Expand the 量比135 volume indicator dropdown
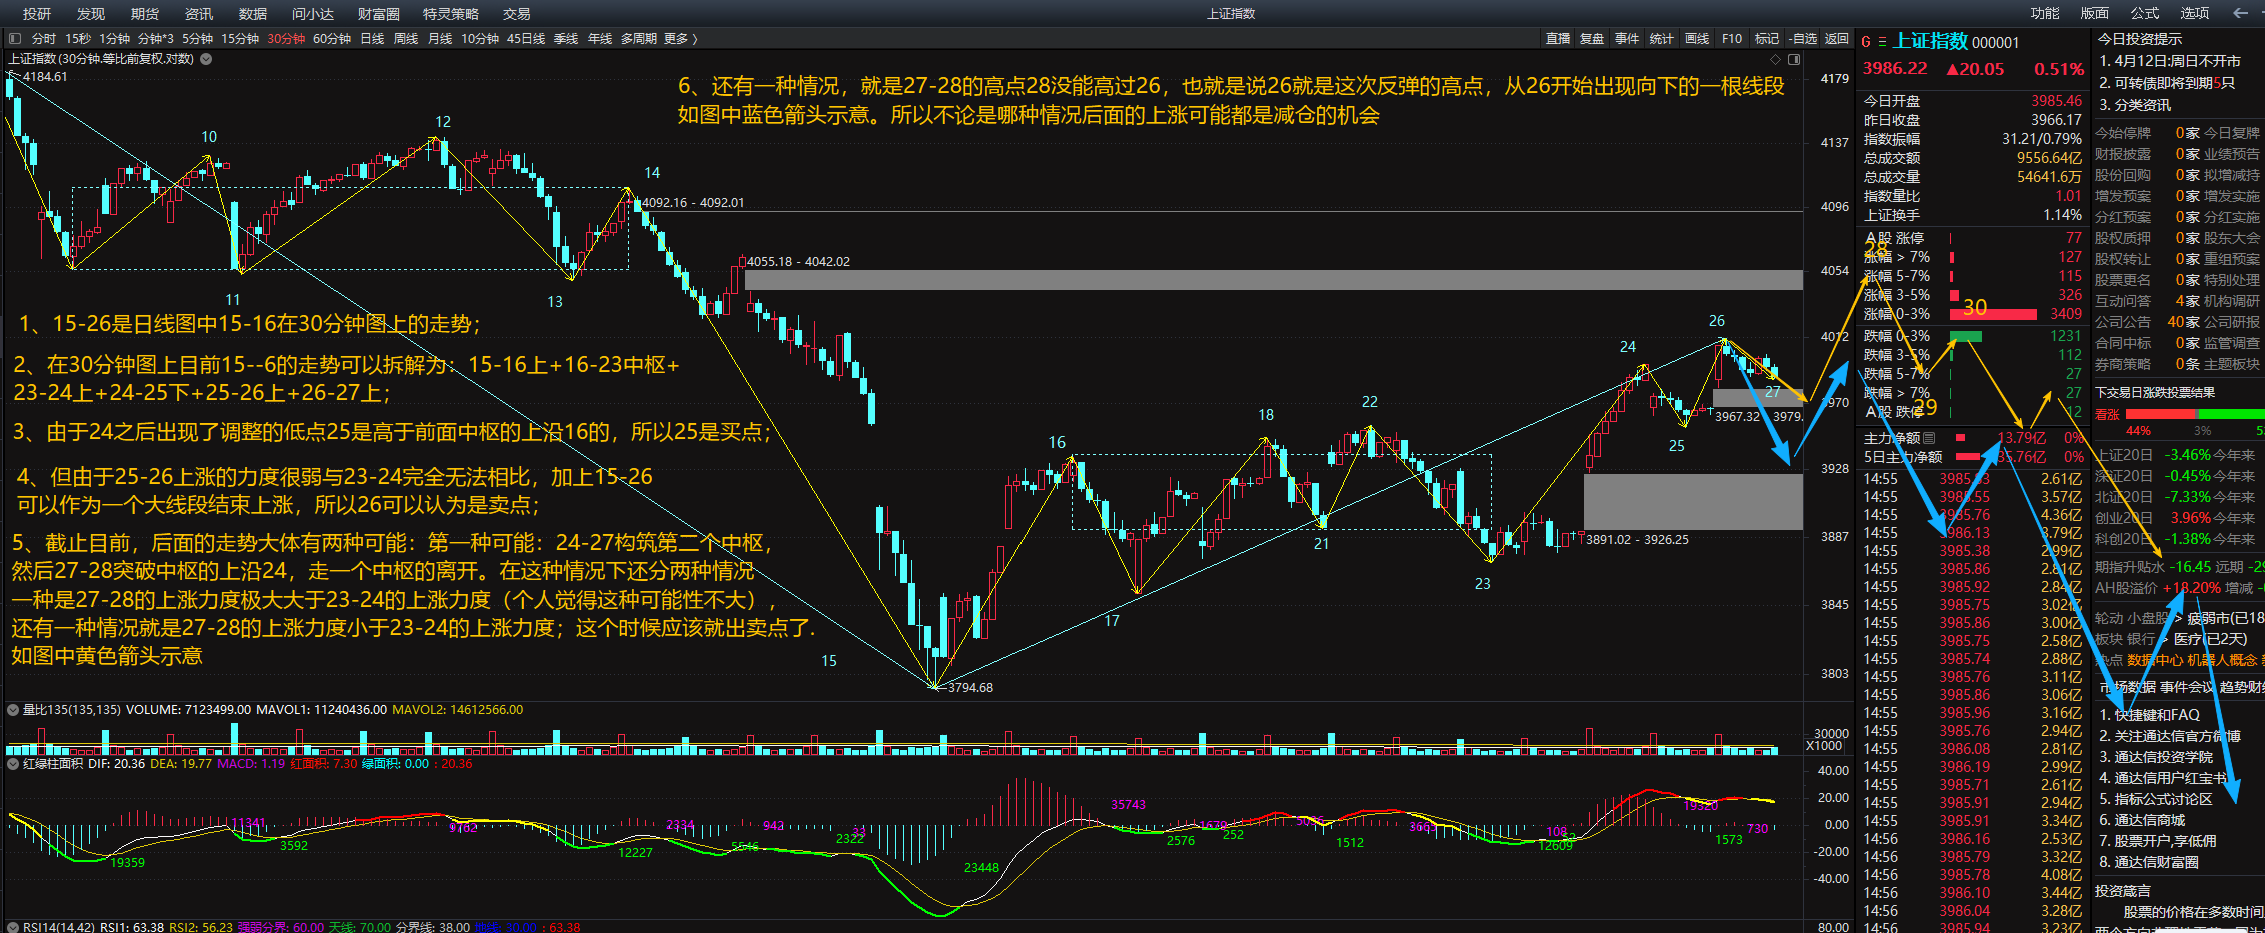The width and height of the screenshot is (2265, 933). tap(13, 710)
